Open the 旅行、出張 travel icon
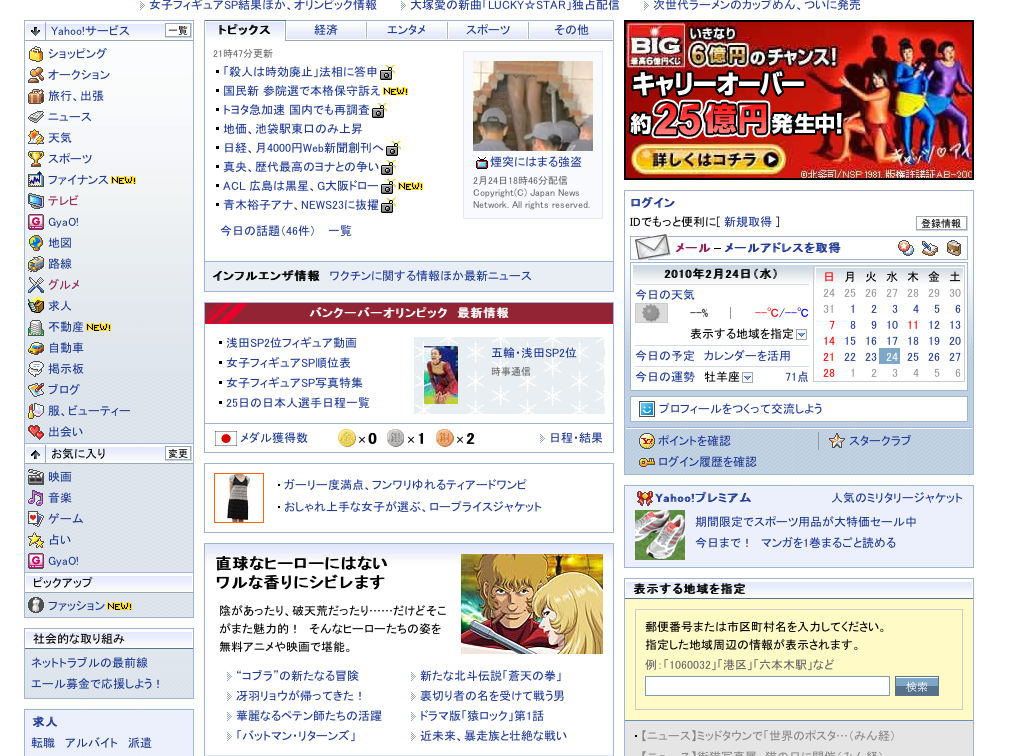 tap(35, 96)
